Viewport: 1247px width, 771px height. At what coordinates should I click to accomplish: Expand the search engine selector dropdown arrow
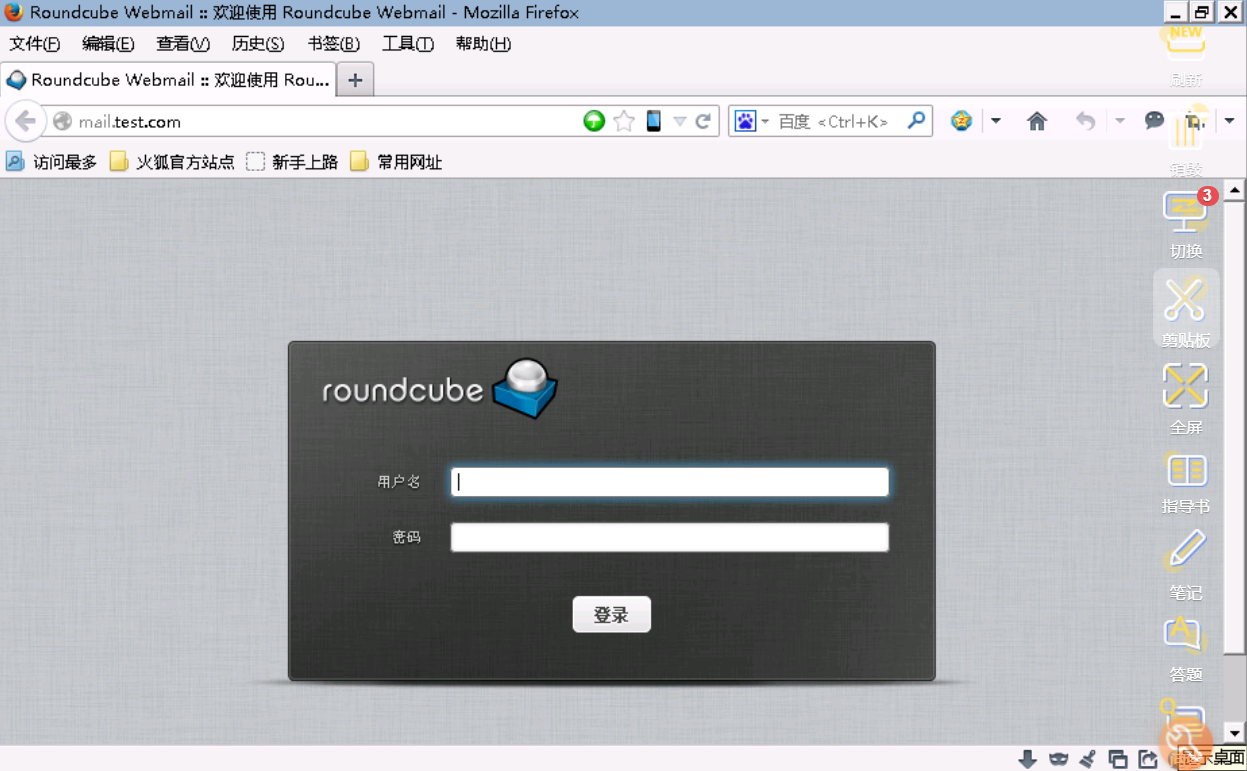pyautogui.click(x=765, y=122)
